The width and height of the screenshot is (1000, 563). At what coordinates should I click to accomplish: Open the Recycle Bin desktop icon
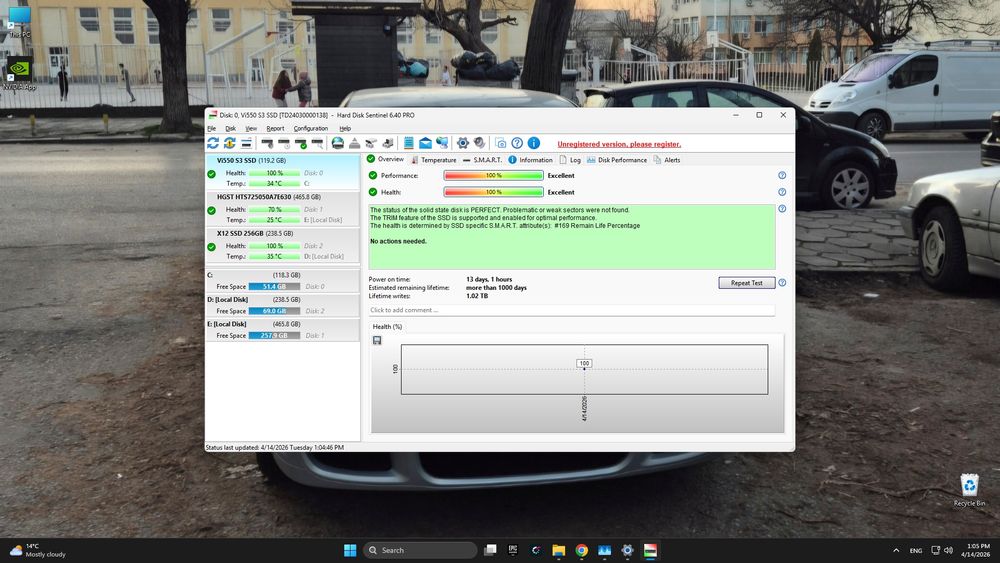tap(969, 490)
